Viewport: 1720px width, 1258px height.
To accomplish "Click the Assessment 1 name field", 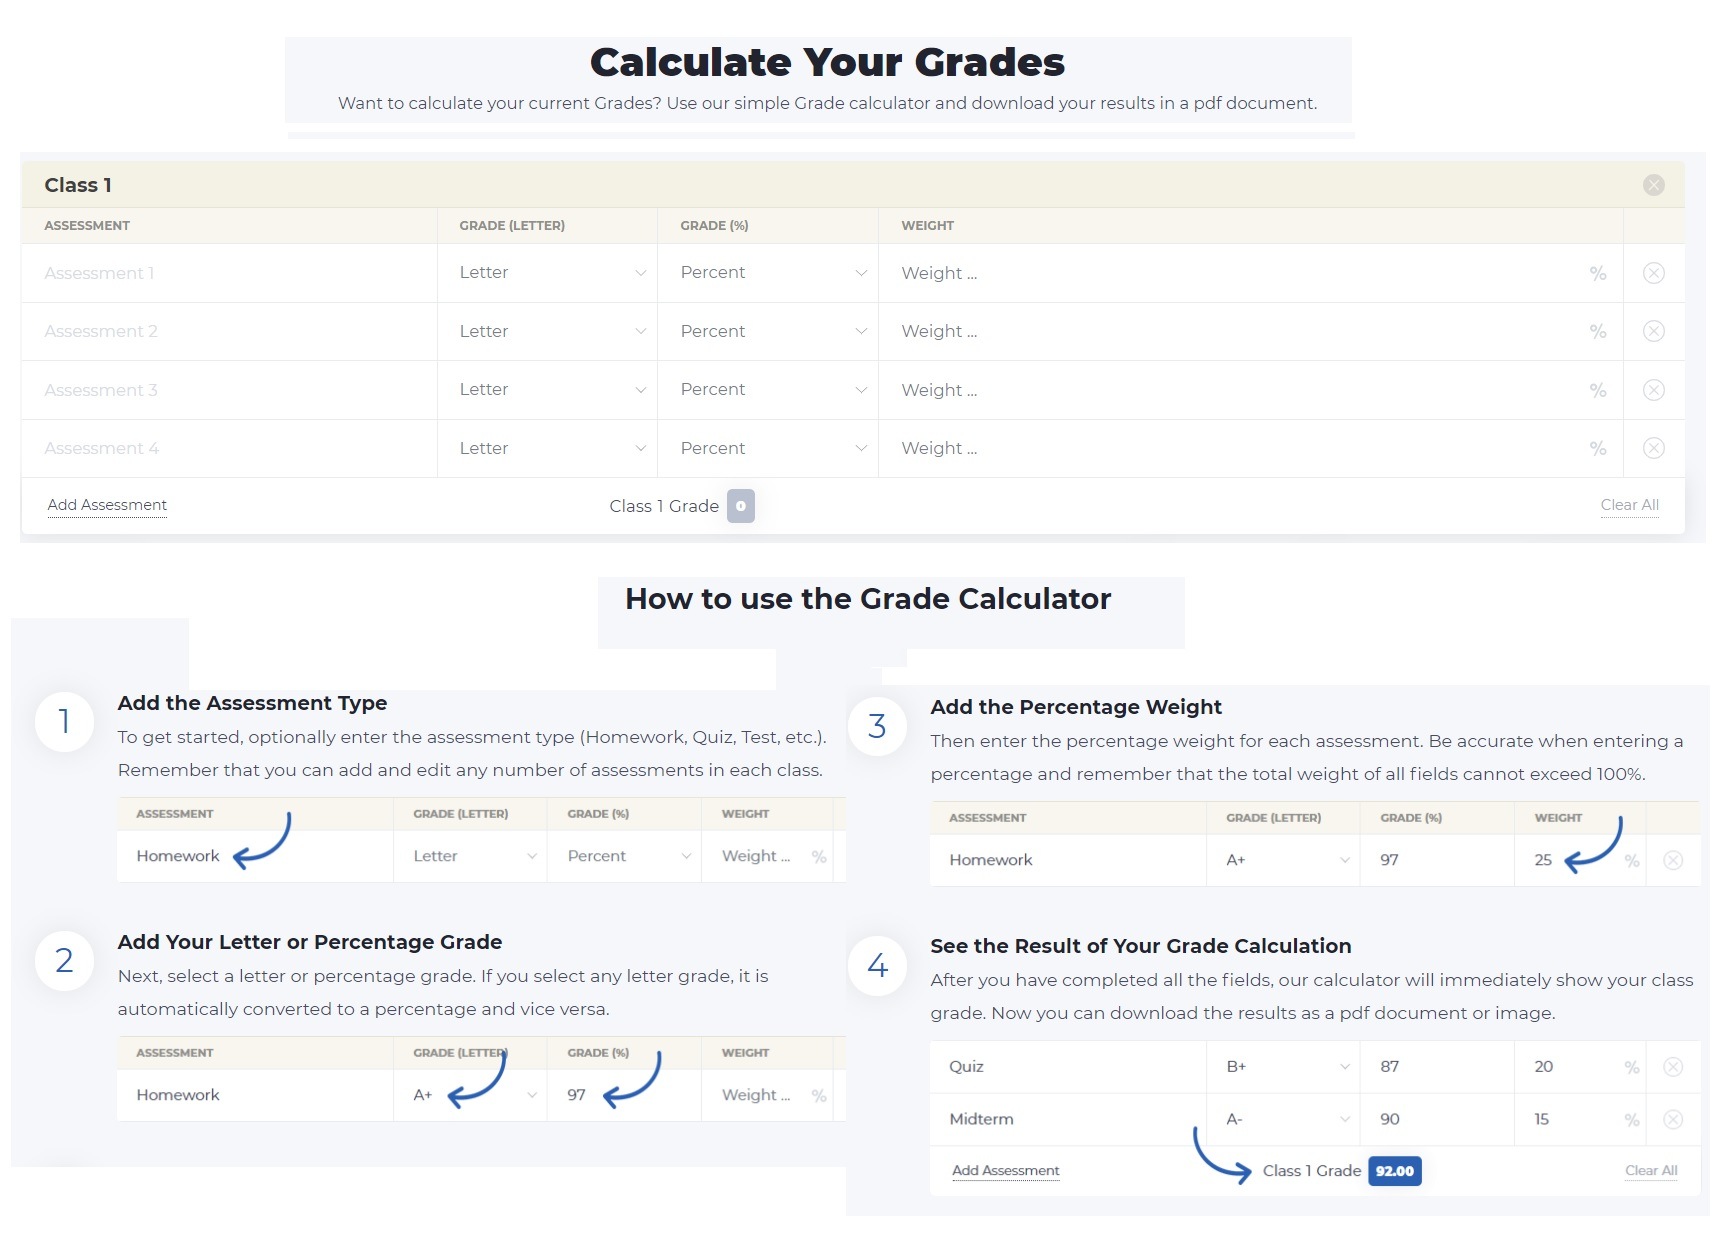I will [x=228, y=273].
